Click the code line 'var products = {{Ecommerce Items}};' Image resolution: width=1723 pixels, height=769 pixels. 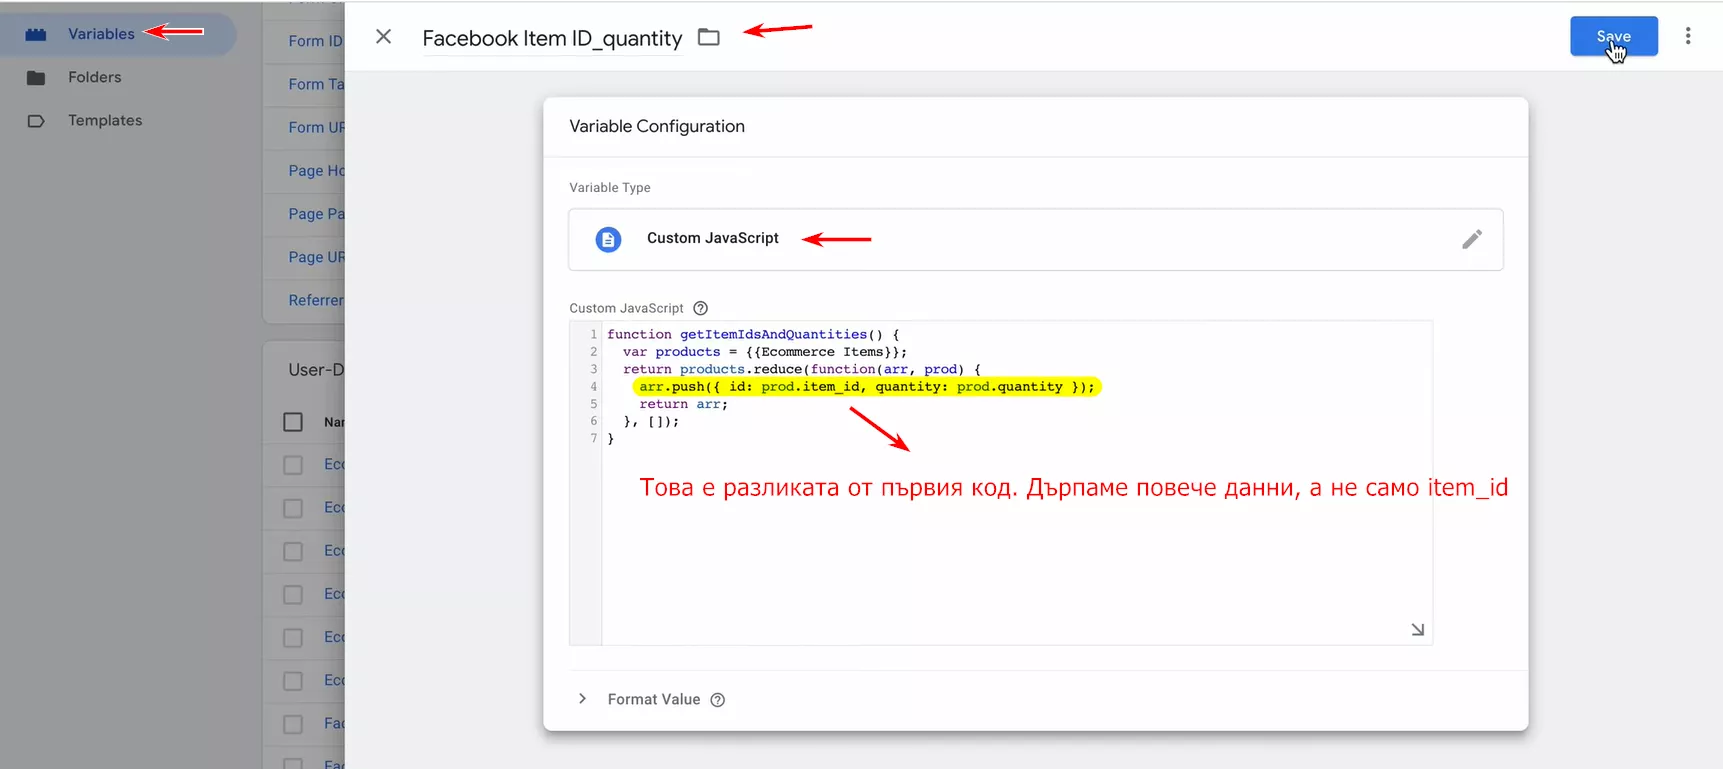click(765, 352)
